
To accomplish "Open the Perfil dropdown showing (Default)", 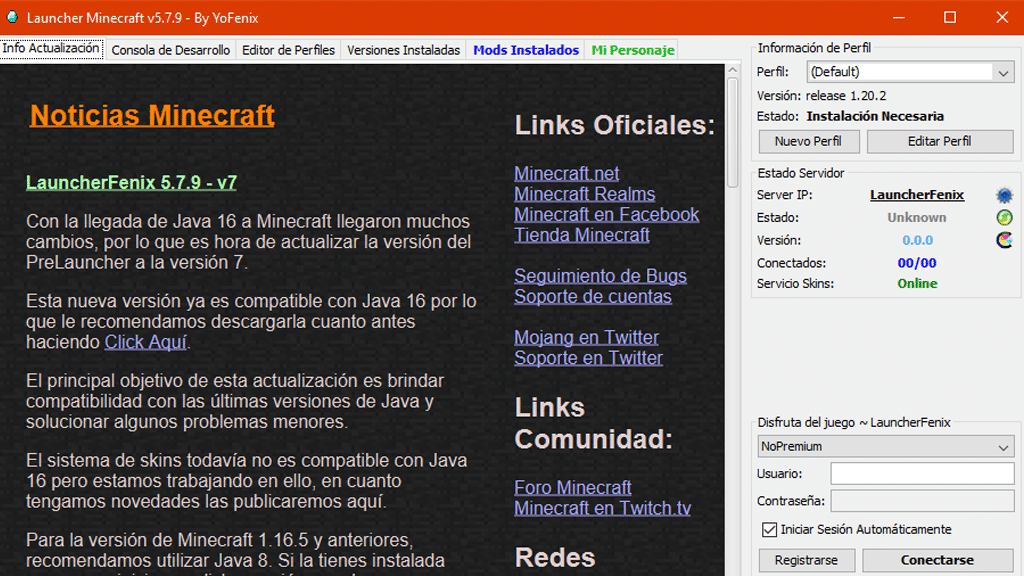I will (910, 72).
